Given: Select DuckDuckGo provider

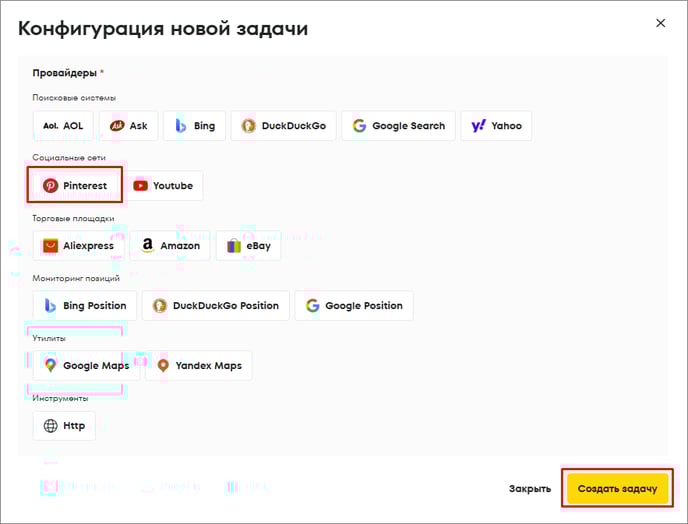Looking at the screenshot, I should [x=283, y=126].
